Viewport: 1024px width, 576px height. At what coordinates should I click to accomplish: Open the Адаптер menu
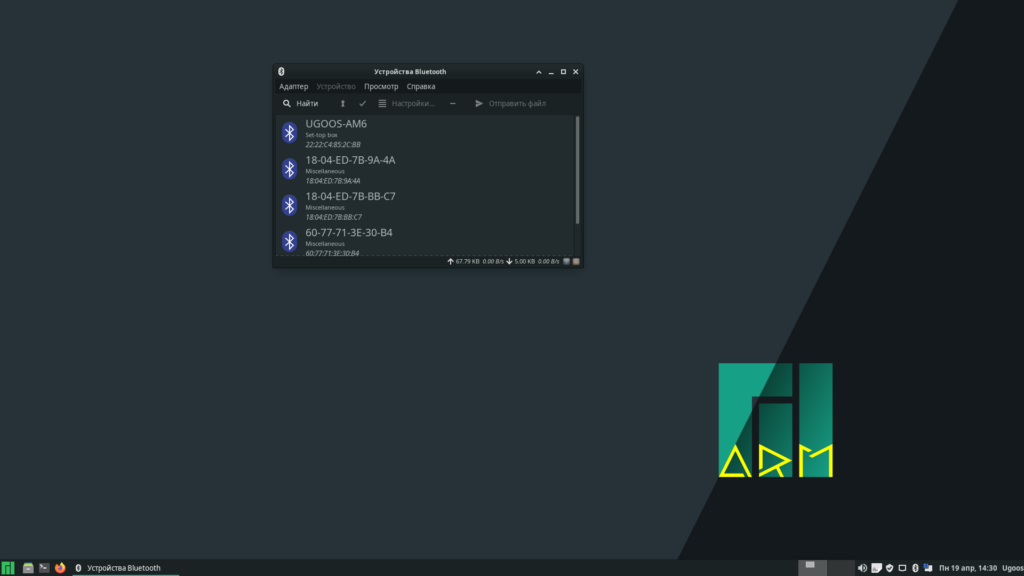(x=294, y=87)
